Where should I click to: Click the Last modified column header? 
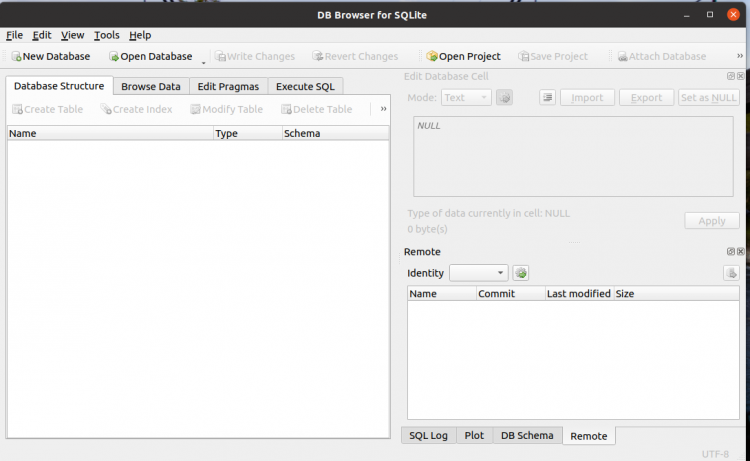point(580,294)
